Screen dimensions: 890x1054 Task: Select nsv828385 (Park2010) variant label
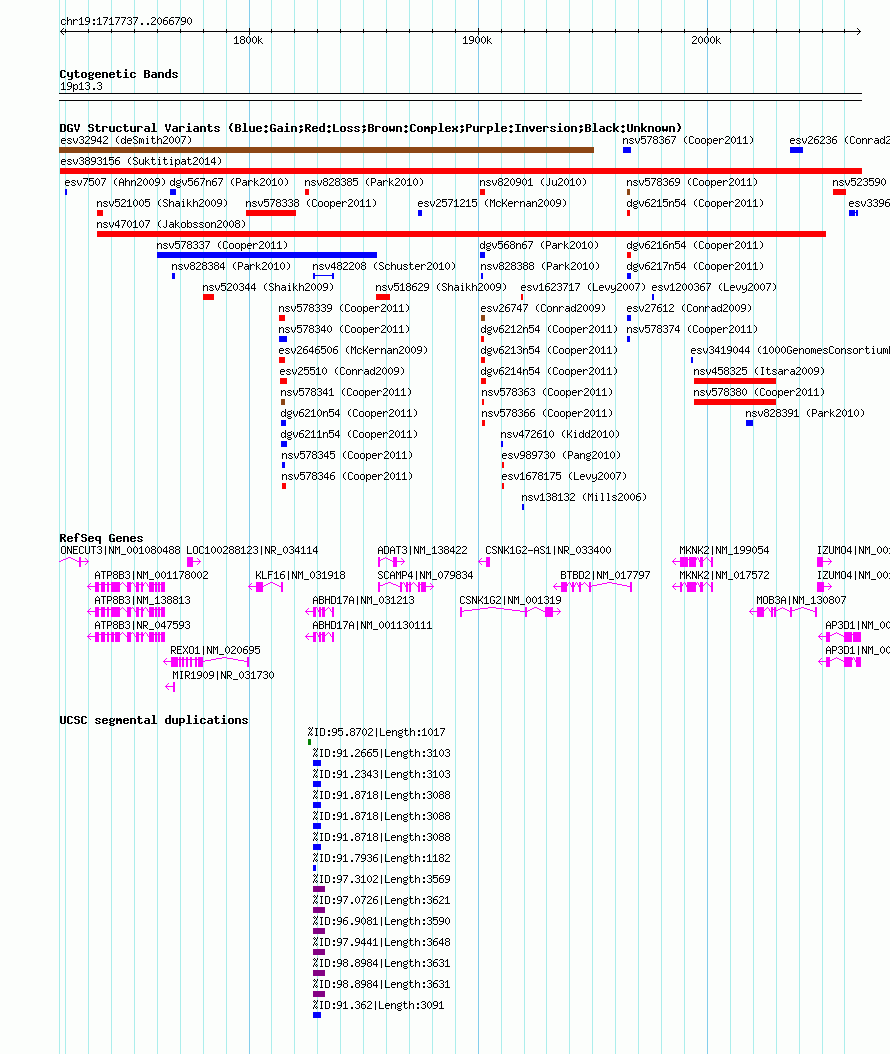(364, 182)
